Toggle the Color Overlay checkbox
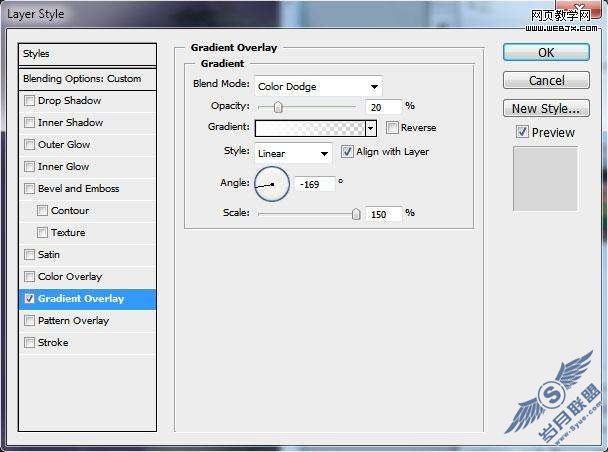 [x=29, y=277]
